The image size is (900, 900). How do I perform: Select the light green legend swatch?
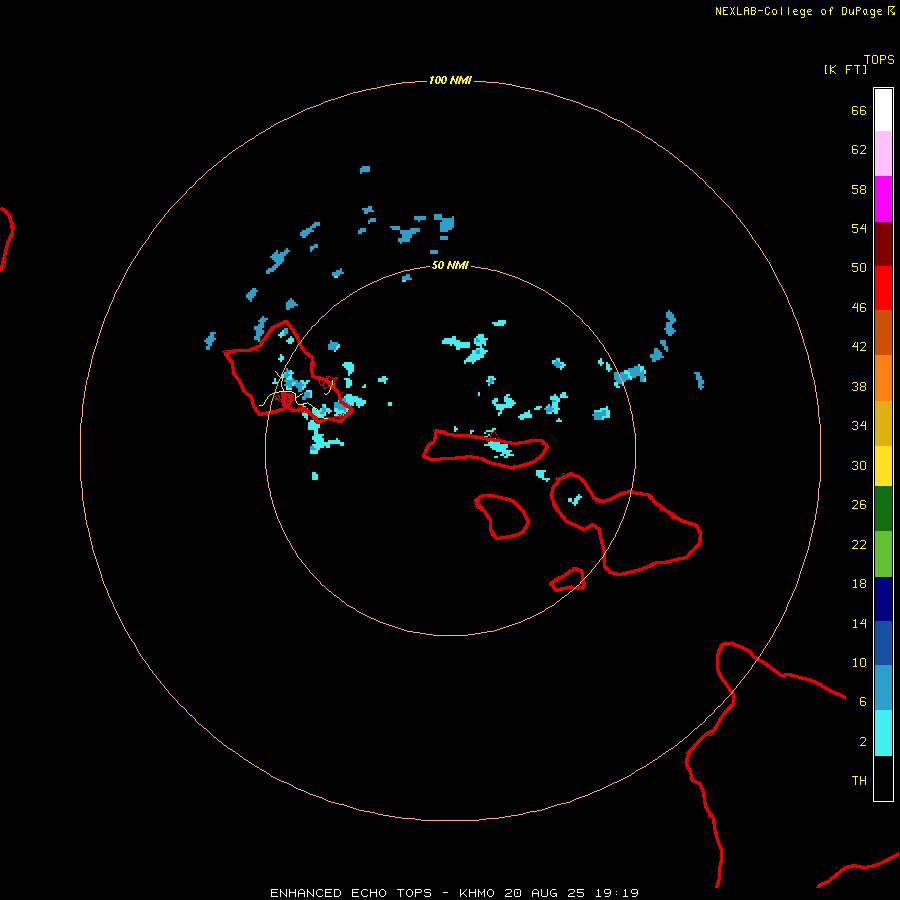[x=883, y=554]
